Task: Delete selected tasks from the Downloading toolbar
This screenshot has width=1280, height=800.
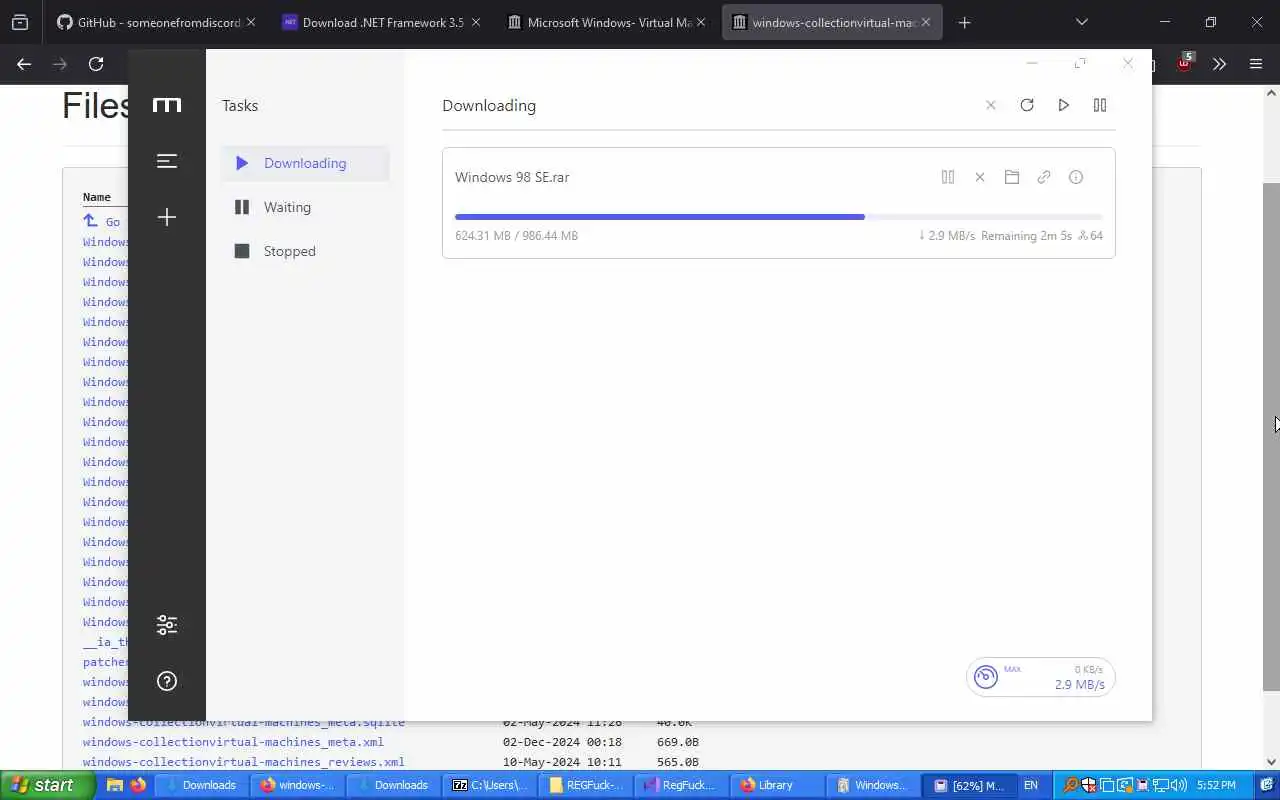Action: tap(991, 105)
